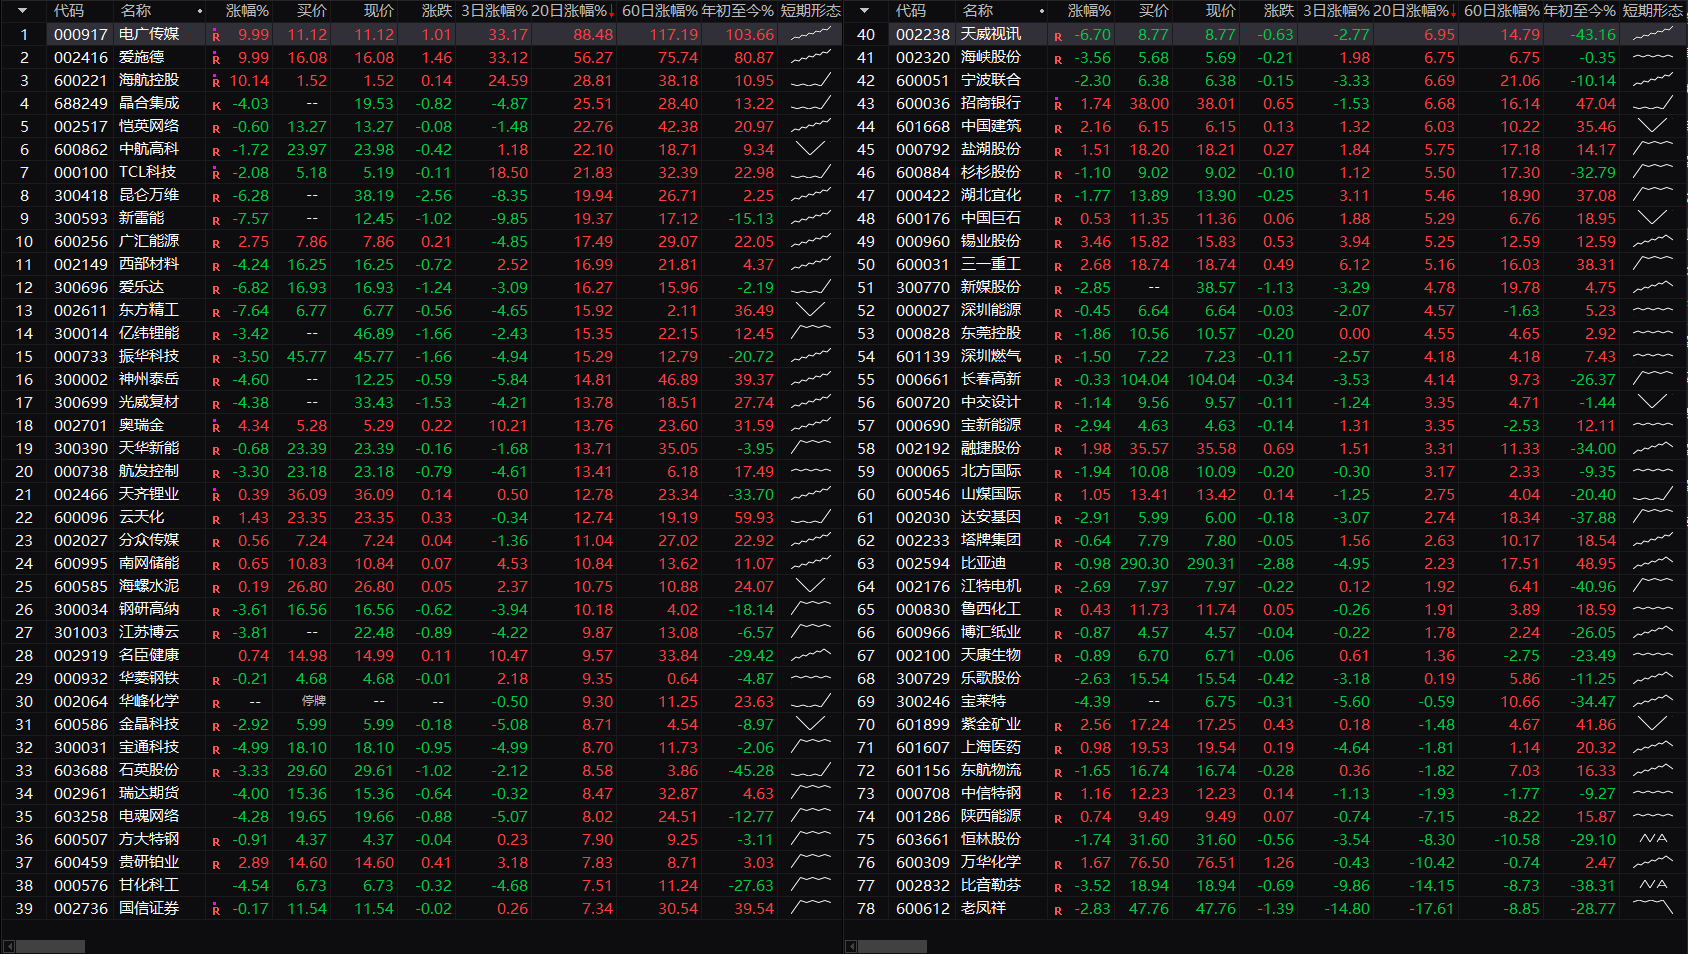Click the R marker beside 中国巨石
Image resolution: width=1688 pixels, height=954 pixels.
click(x=1058, y=220)
